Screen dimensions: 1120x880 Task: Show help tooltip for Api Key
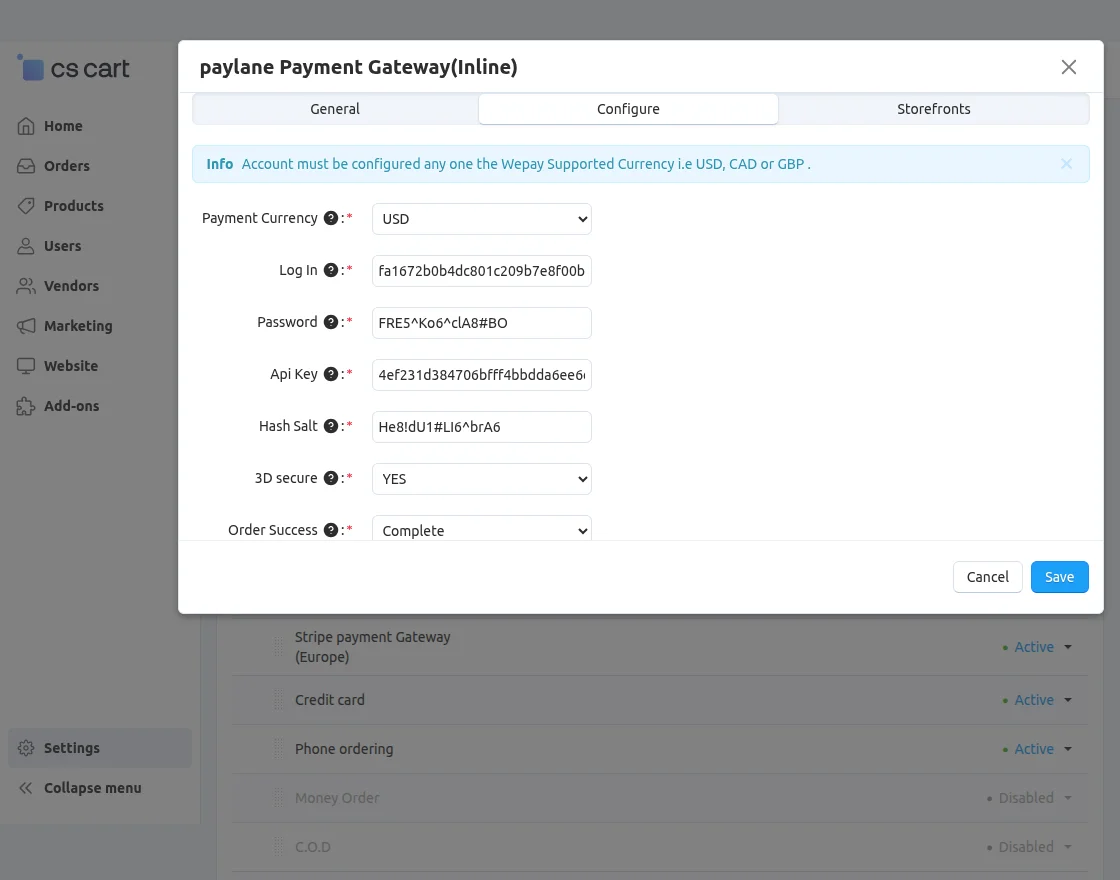331,374
